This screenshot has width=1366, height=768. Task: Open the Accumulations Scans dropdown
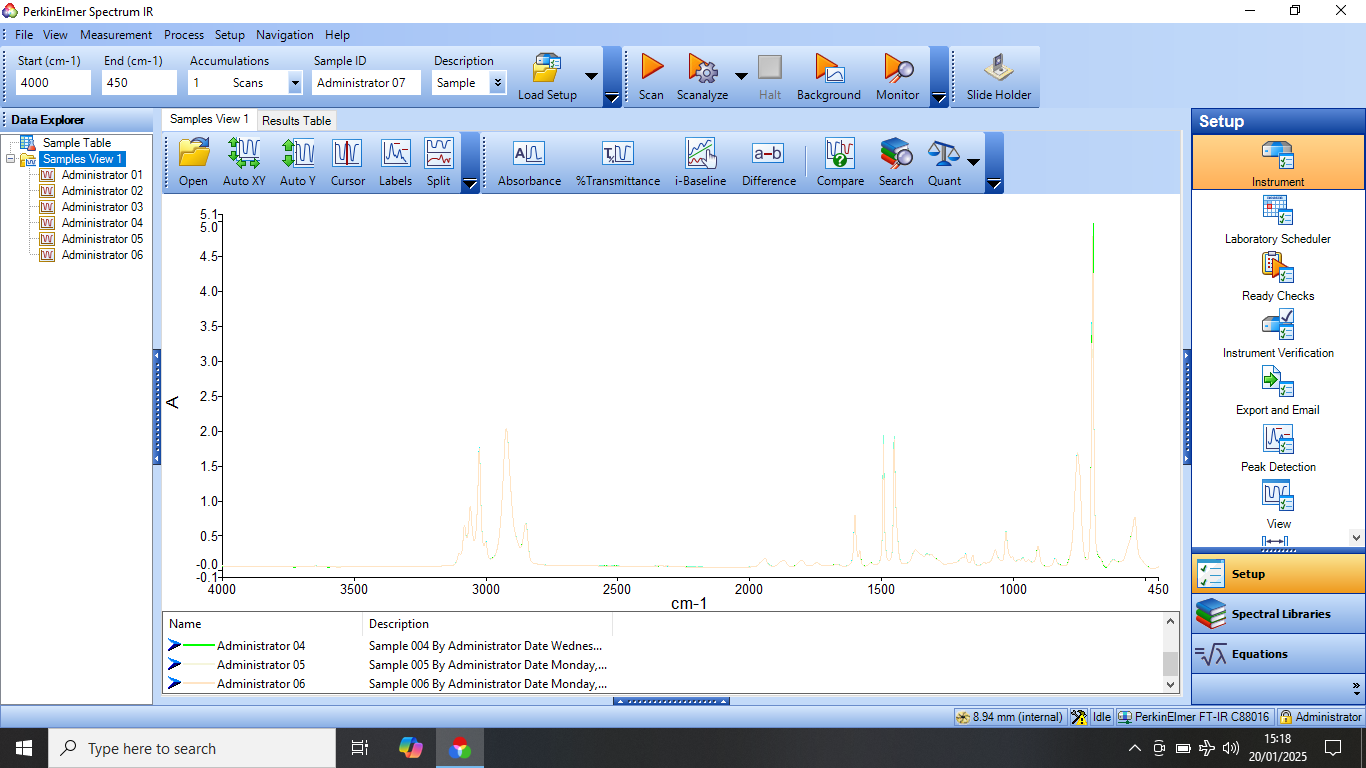click(x=295, y=83)
